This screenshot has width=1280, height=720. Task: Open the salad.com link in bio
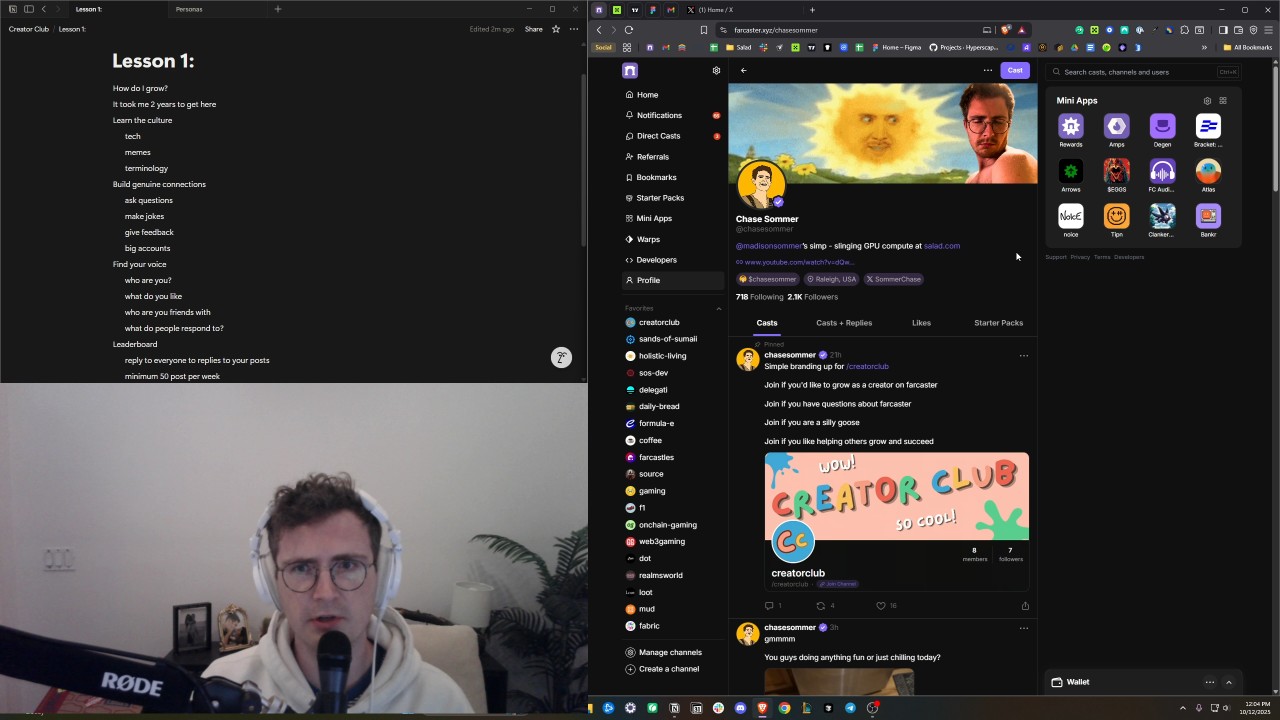coord(942,246)
